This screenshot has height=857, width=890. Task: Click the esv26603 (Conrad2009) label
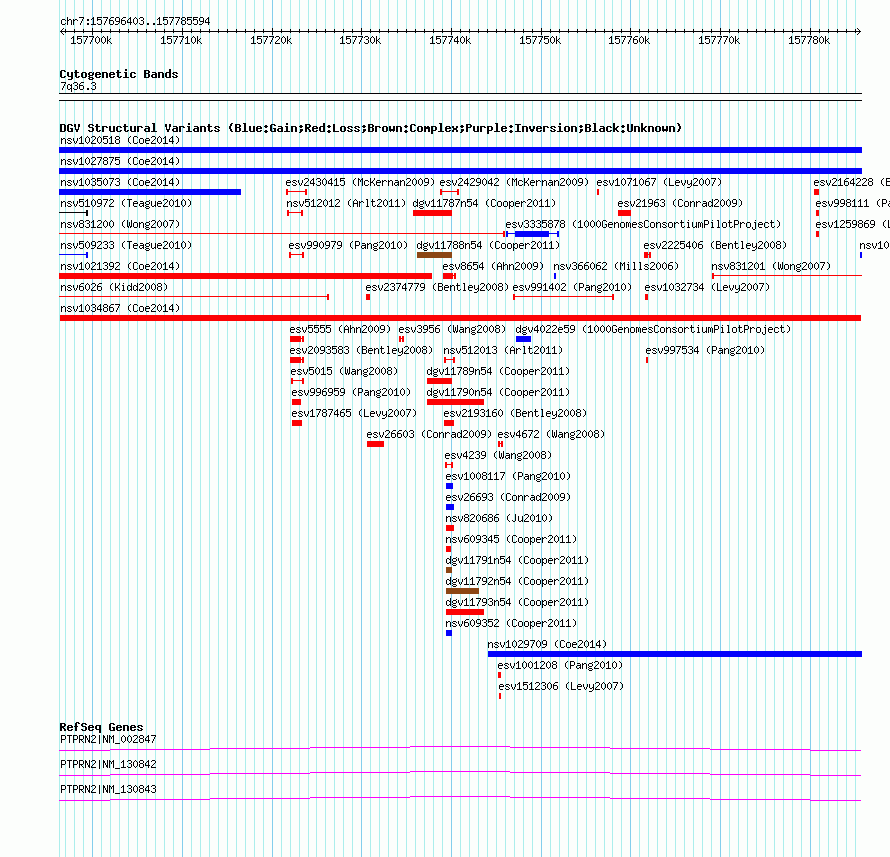pyautogui.click(x=429, y=434)
